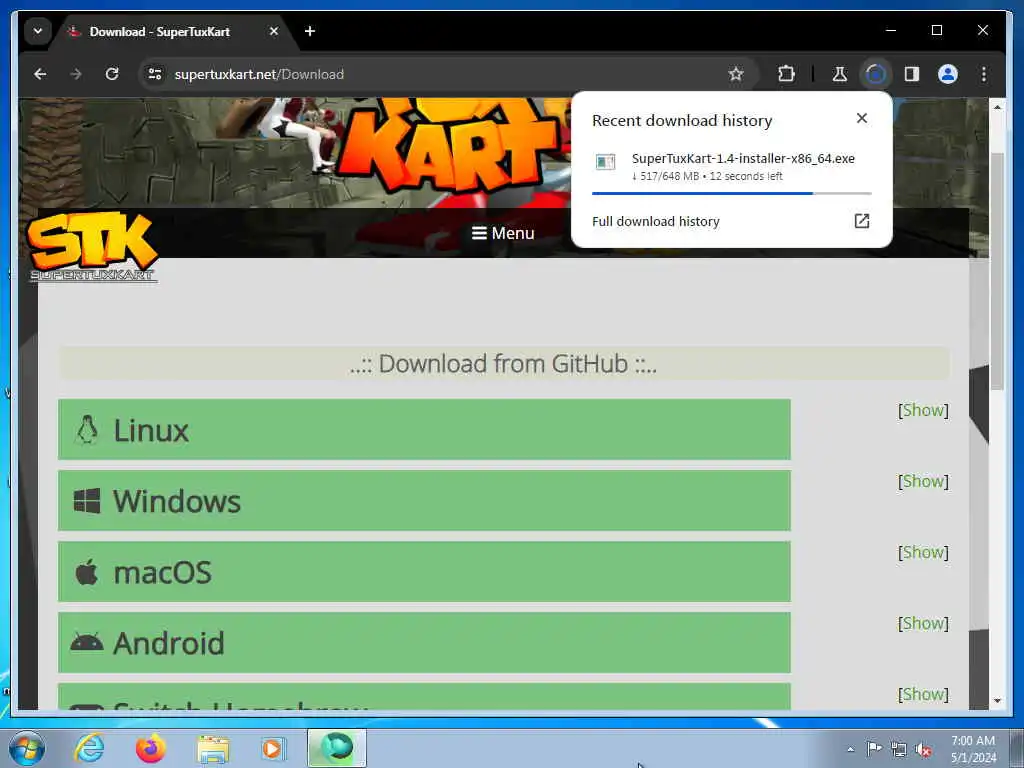
Task: Click the Show link next to Switch Homebrew
Action: tap(923, 694)
